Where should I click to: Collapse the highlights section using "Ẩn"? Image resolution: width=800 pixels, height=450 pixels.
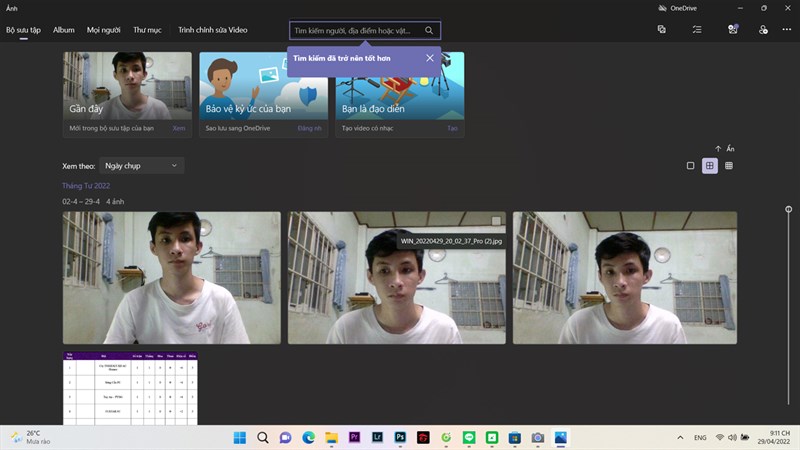point(725,149)
